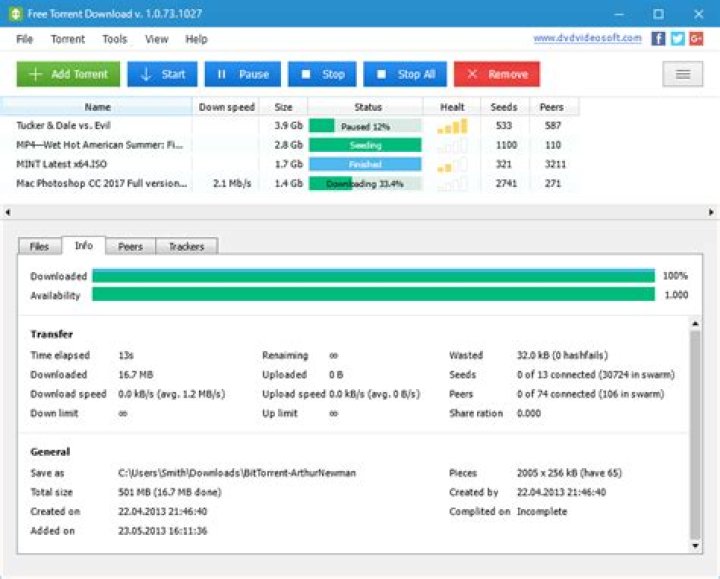
Task: Click health icon for Mac Photoshop row
Action: (452, 184)
